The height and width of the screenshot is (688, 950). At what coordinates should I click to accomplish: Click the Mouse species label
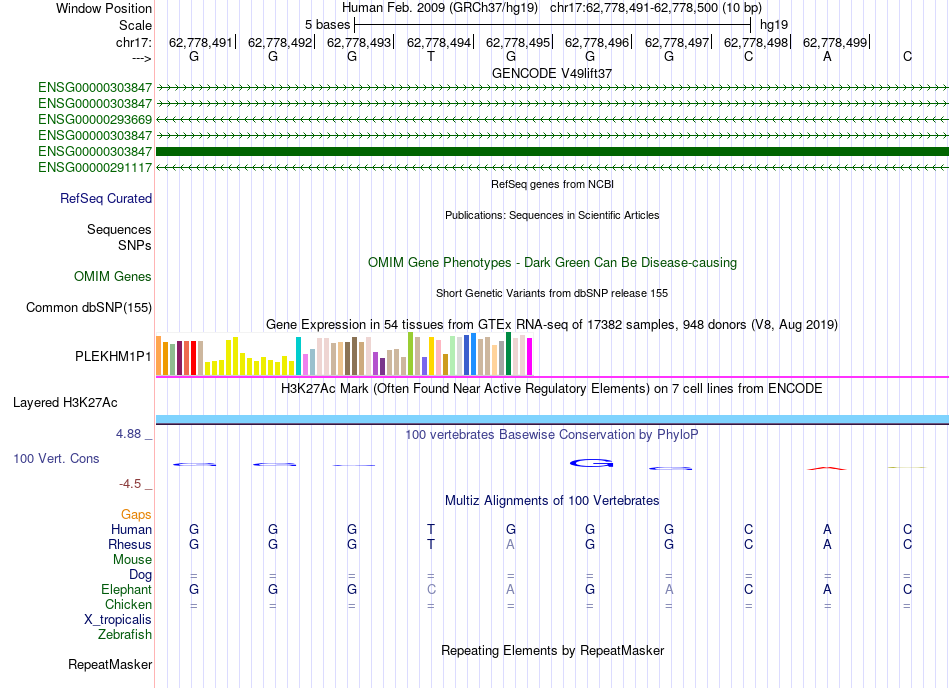pyautogui.click(x=132, y=560)
